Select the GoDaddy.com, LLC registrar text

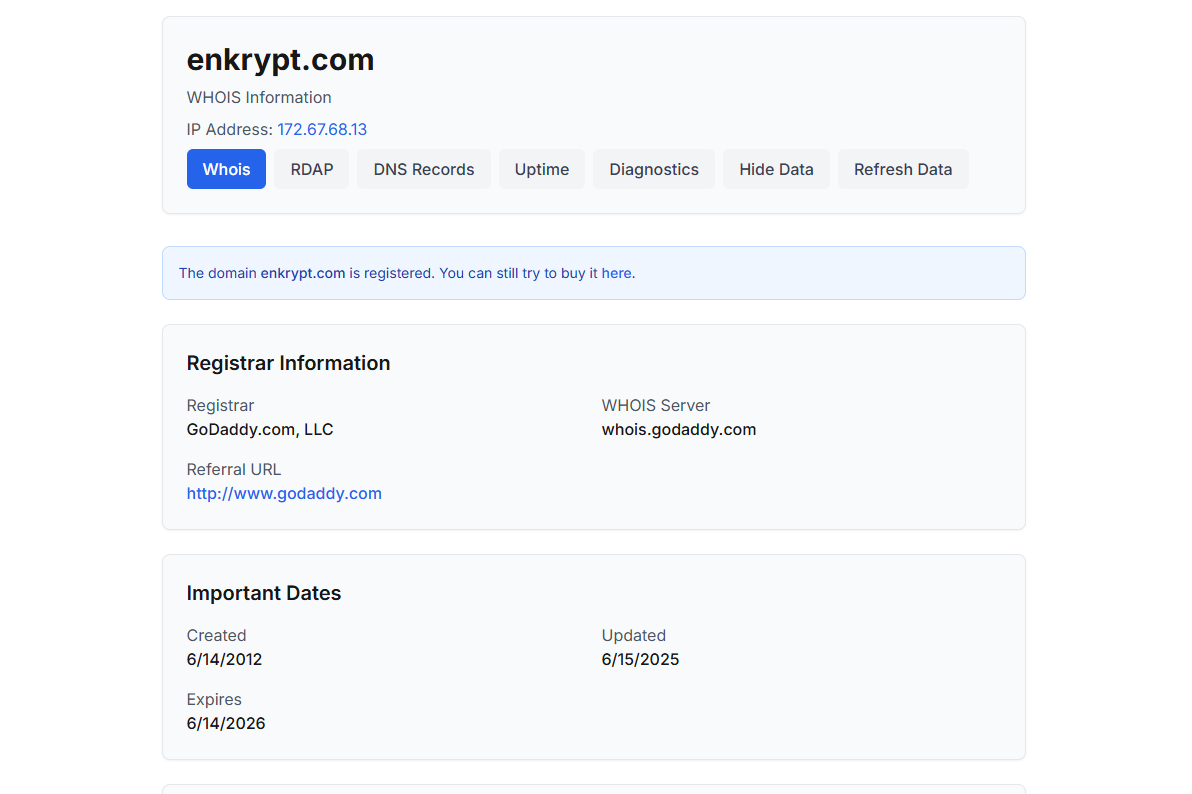260,430
